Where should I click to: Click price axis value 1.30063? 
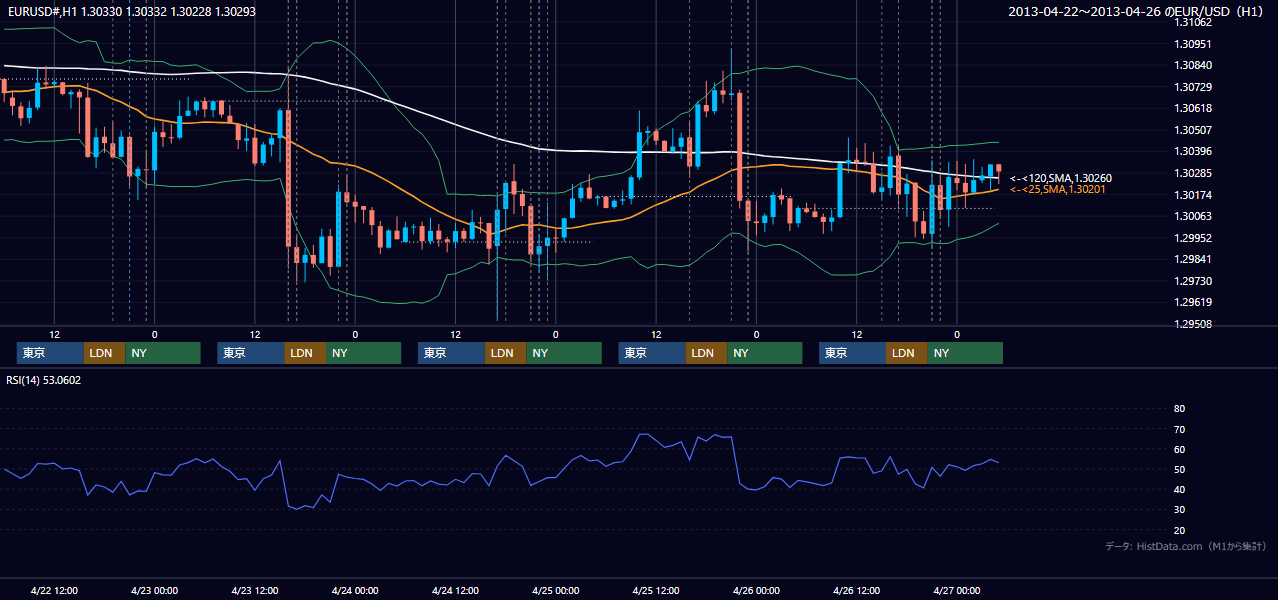coord(1193,216)
